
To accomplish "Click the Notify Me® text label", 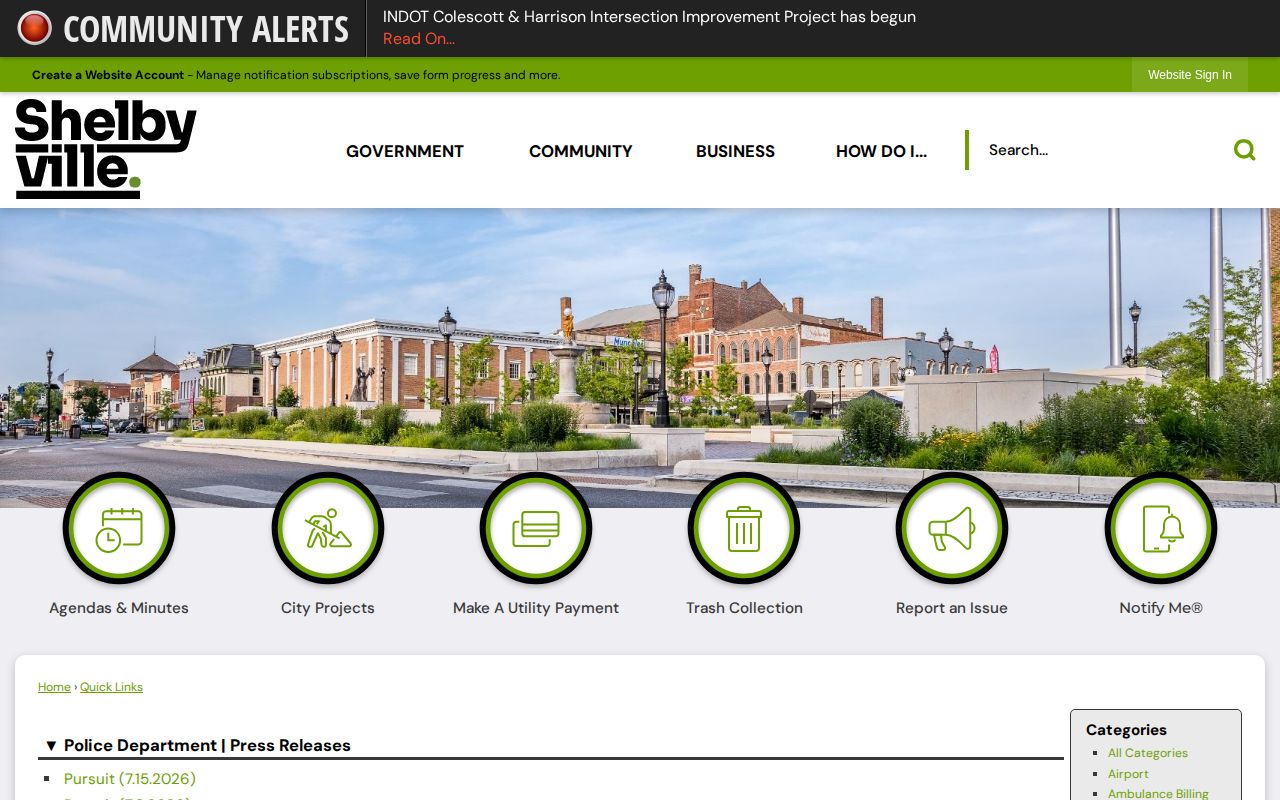I will coord(1161,608).
